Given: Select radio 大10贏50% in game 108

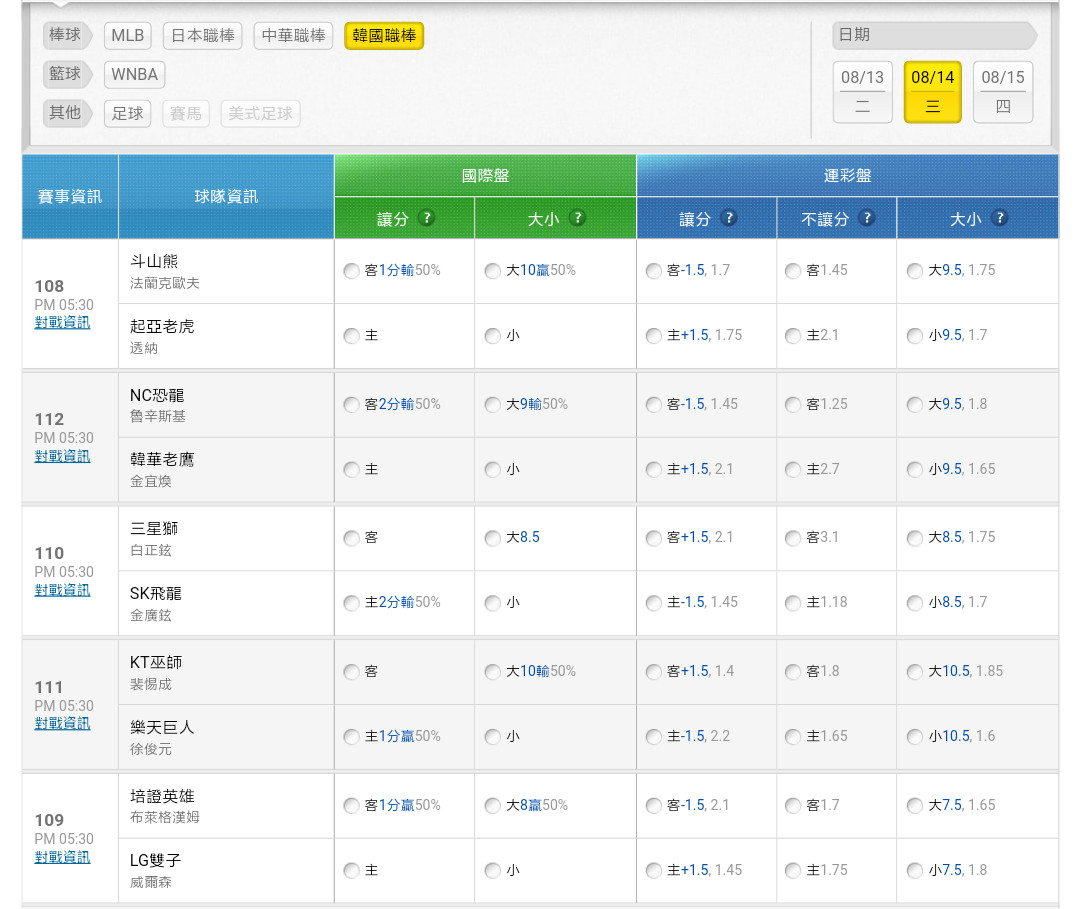Looking at the screenshot, I should click(x=492, y=271).
